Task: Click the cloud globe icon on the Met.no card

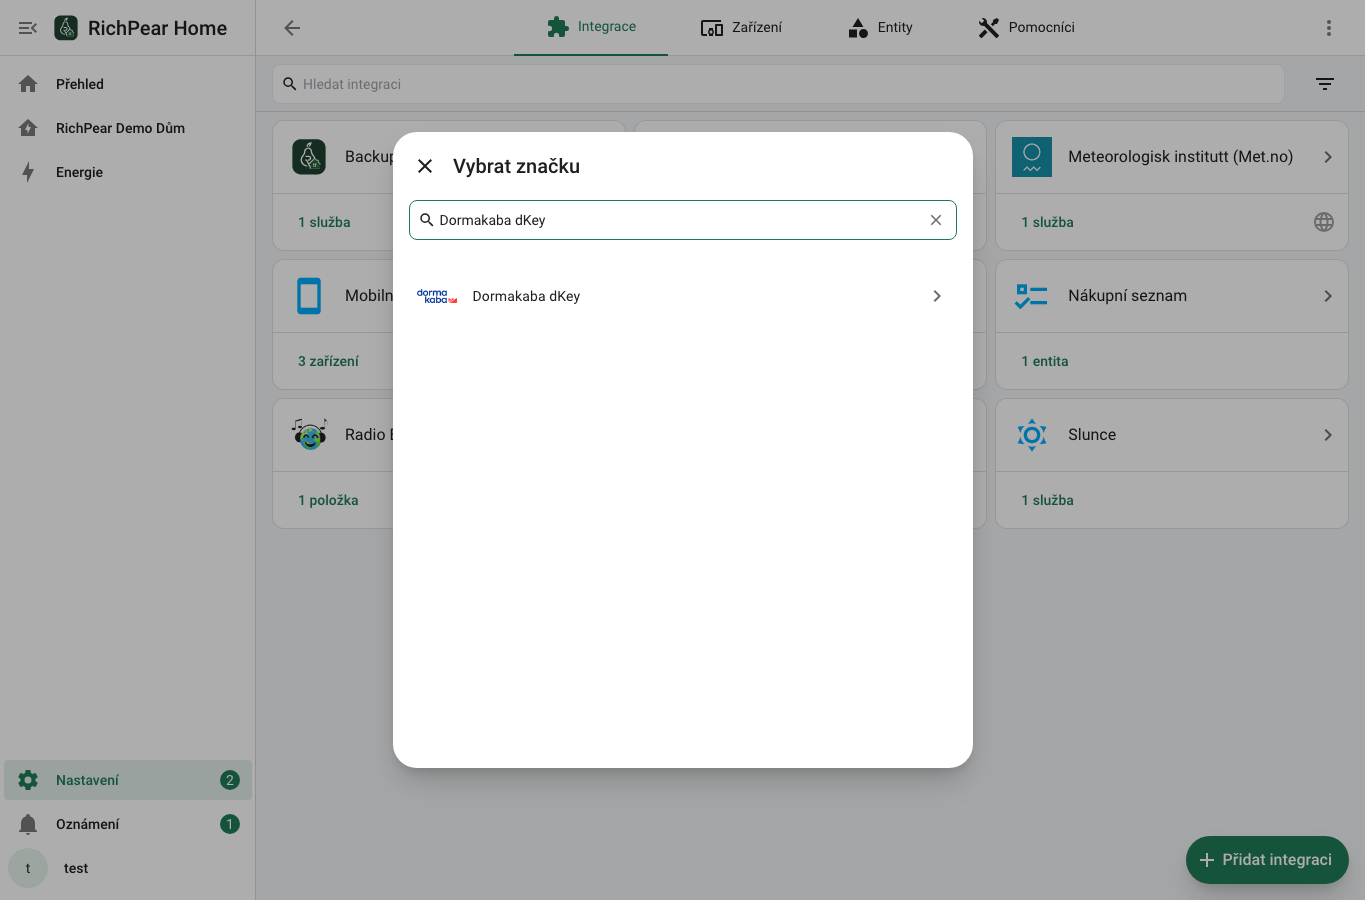Action: pos(1324,222)
